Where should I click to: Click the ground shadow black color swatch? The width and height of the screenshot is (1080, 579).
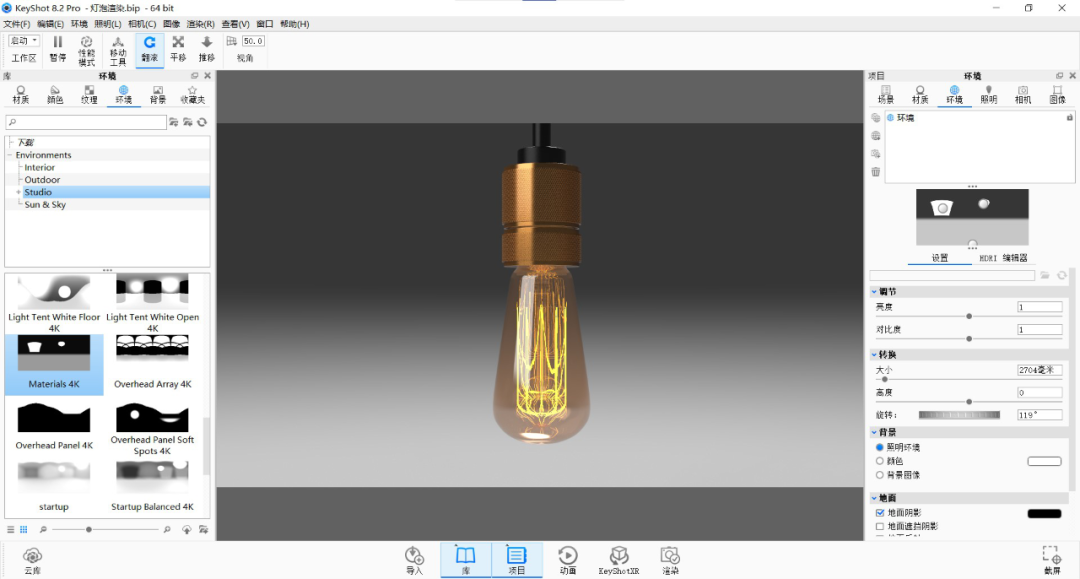point(1044,514)
